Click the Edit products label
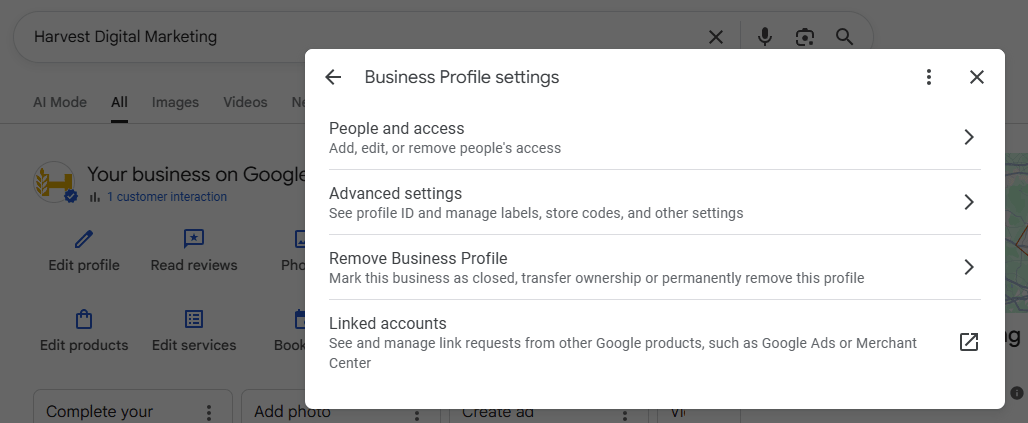1028x423 pixels. 84,345
